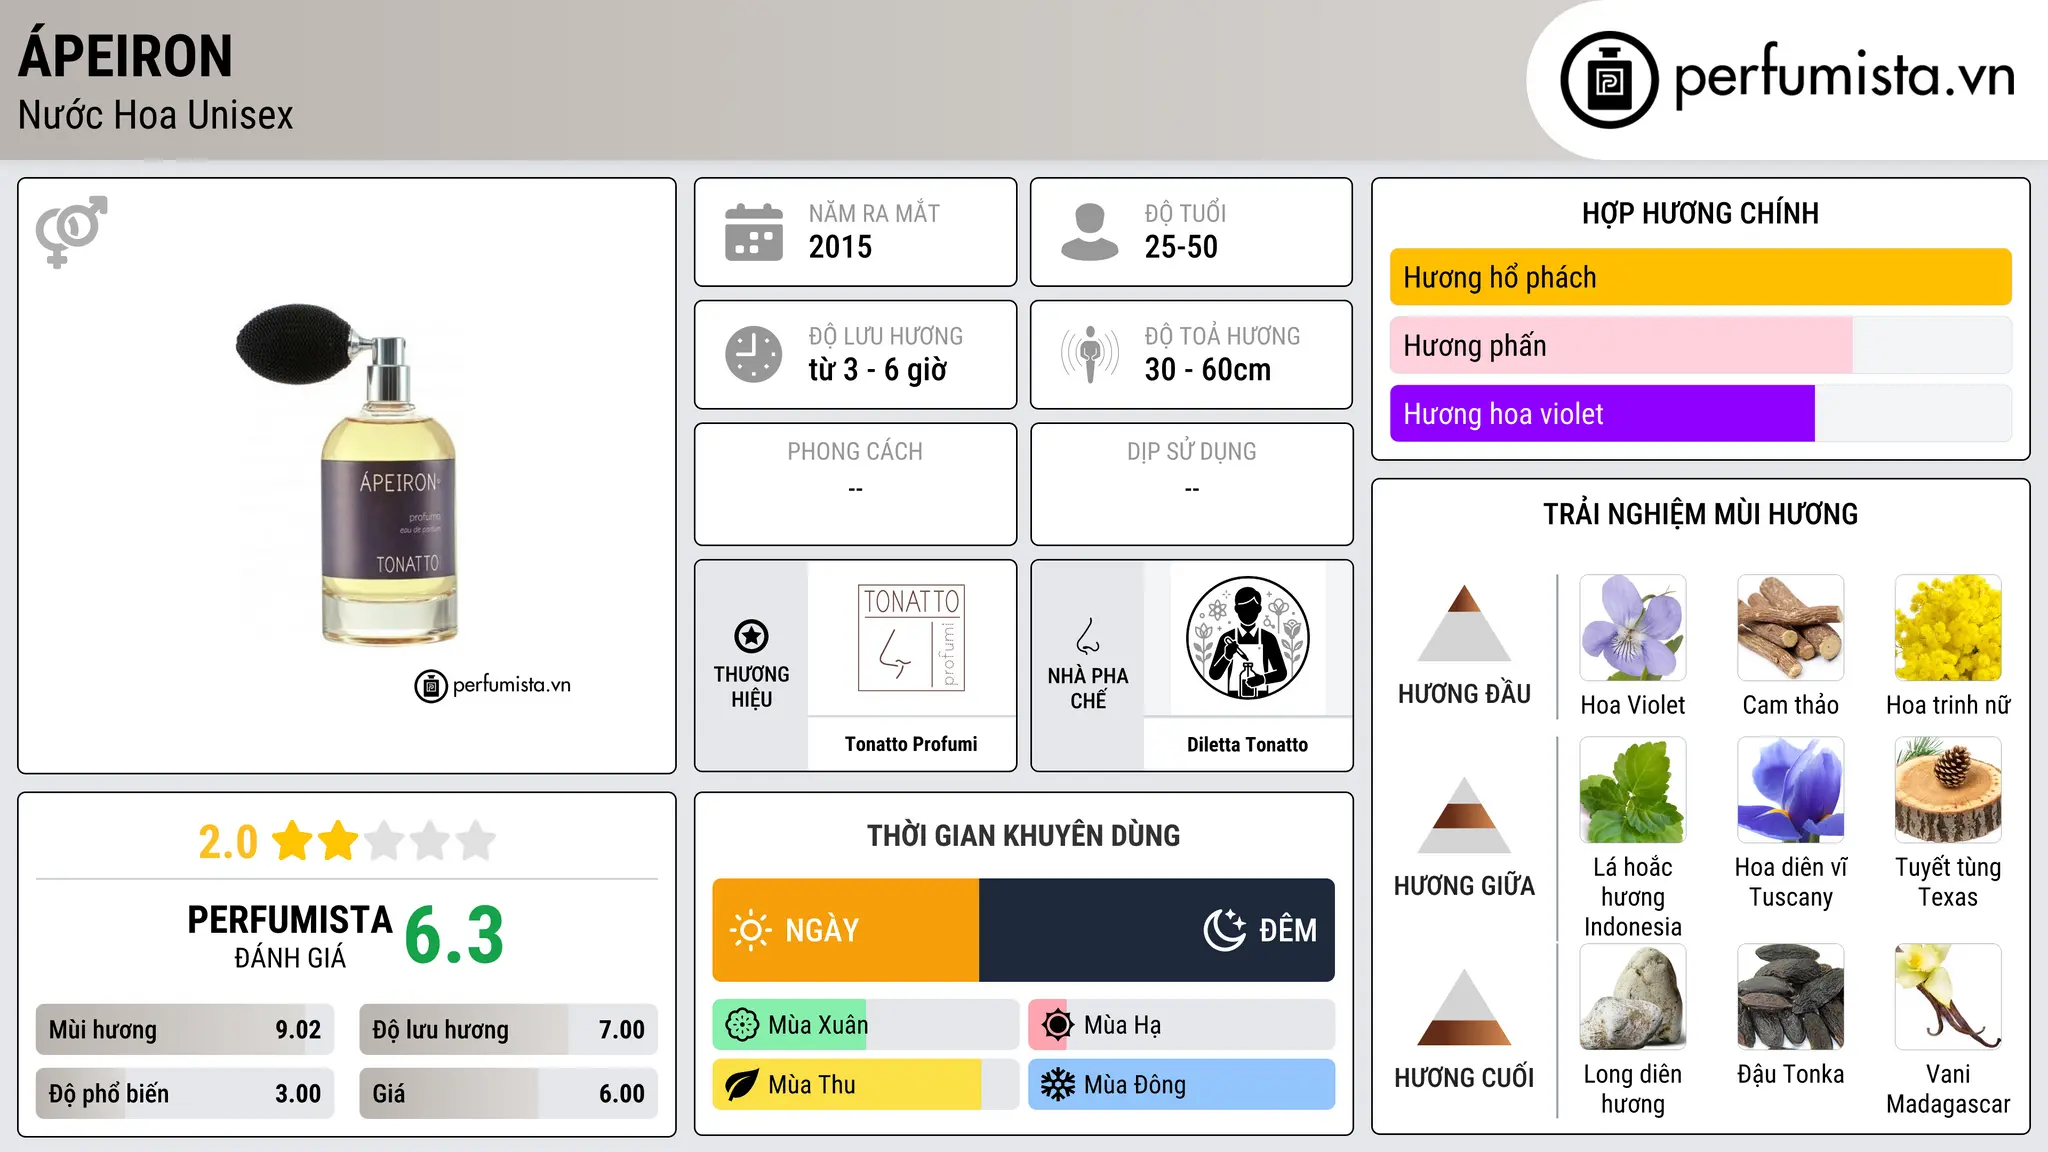Click the ÁPEIRON perfume title
The width and height of the screenshot is (2048, 1152).
click(x=126, y=56)
